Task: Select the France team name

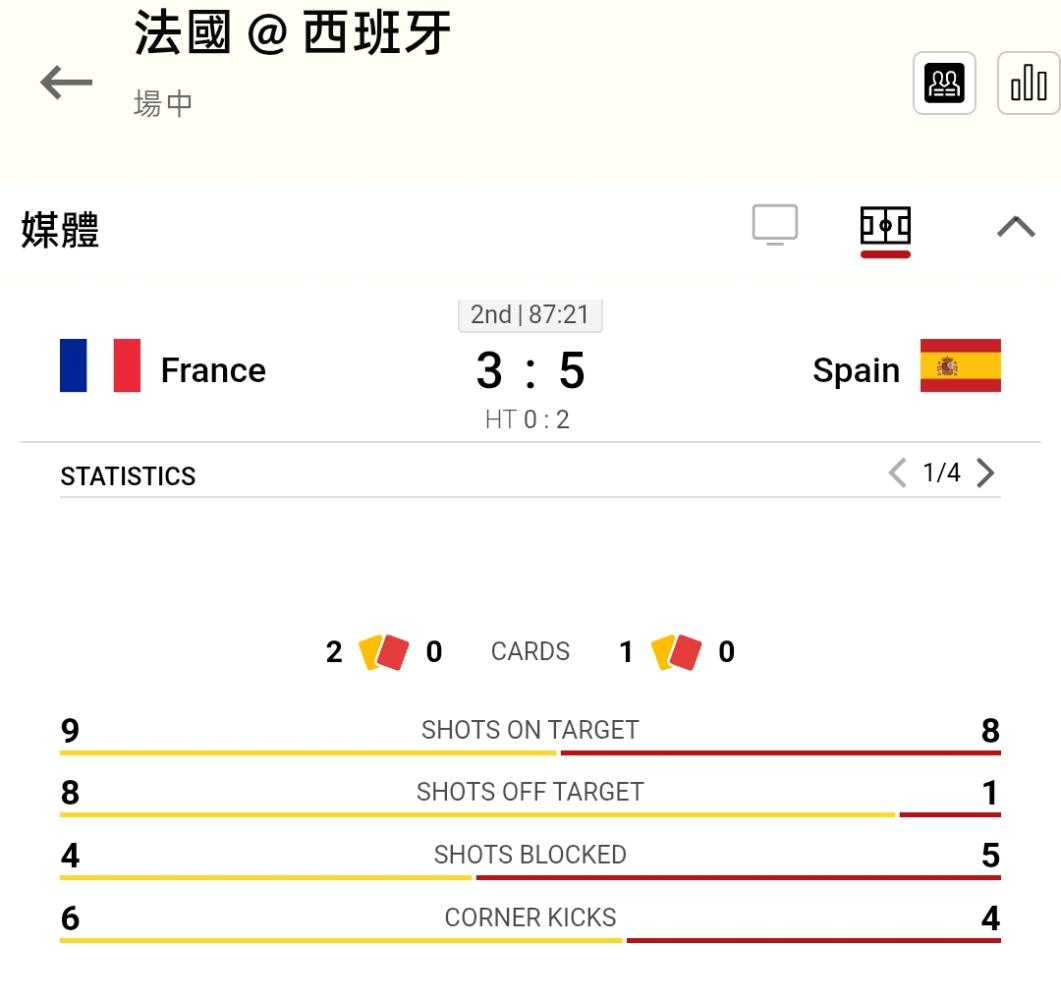Action: [x=213, y=370]
